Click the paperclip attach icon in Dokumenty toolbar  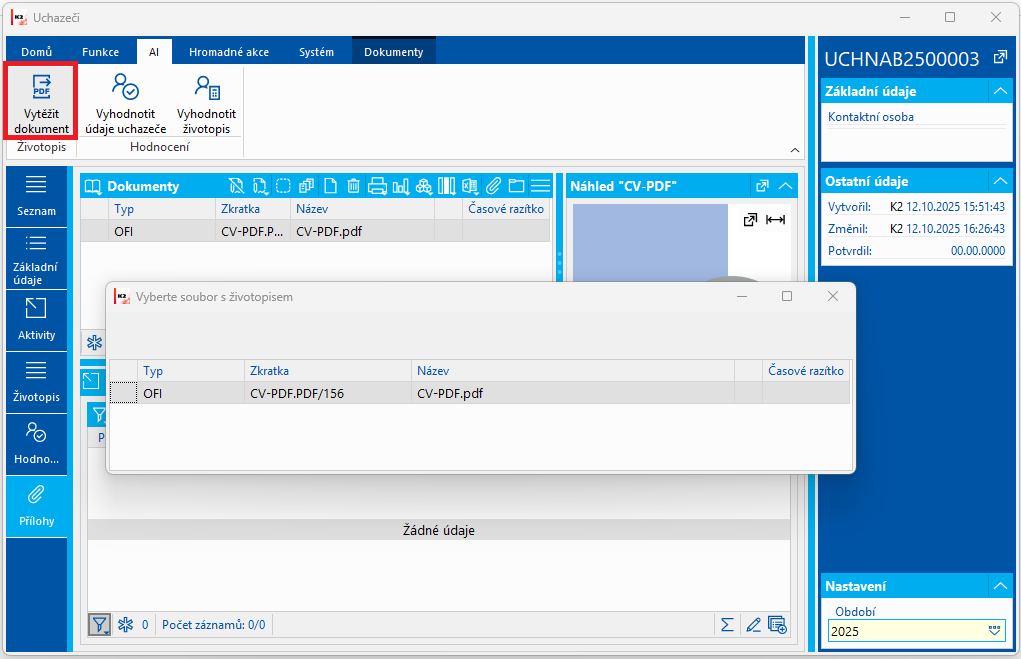(x=494, y=186)
